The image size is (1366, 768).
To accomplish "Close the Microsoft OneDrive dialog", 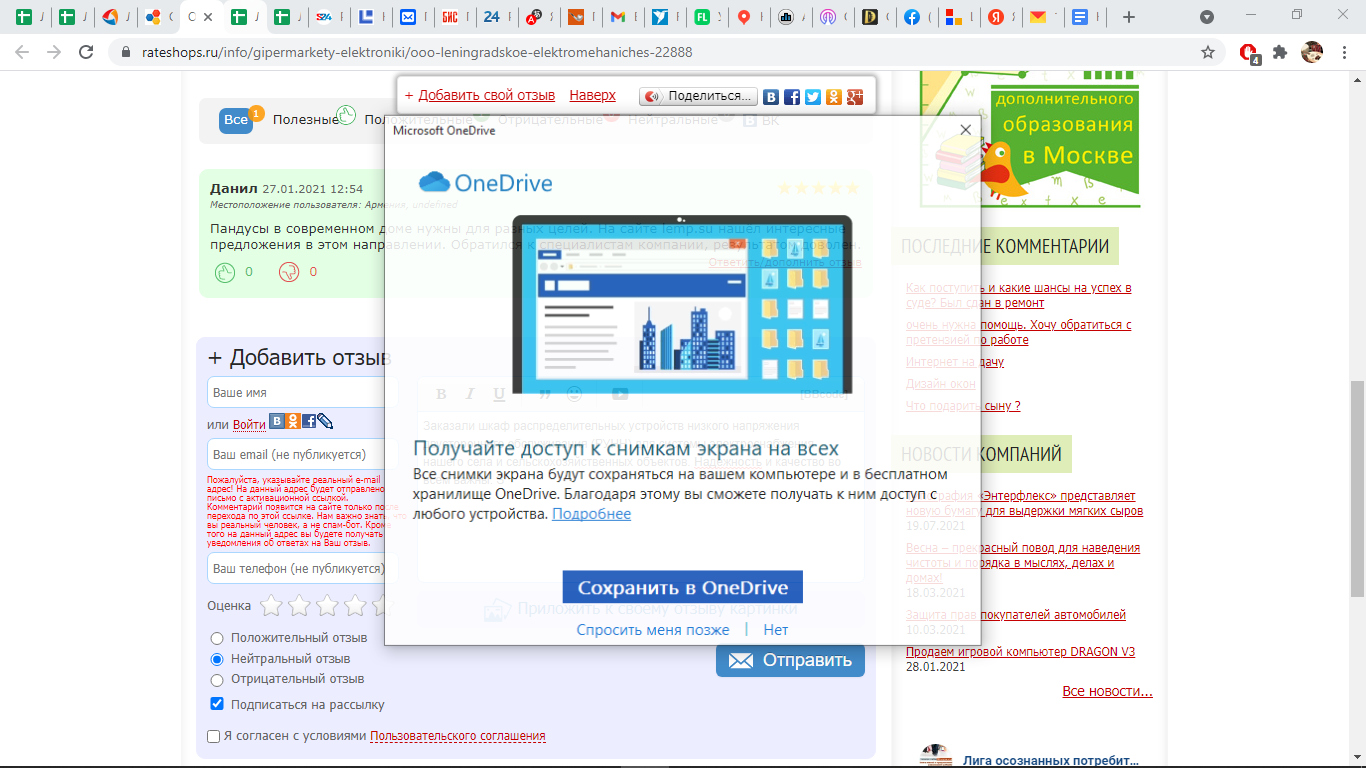I will [x=965, y=130].
